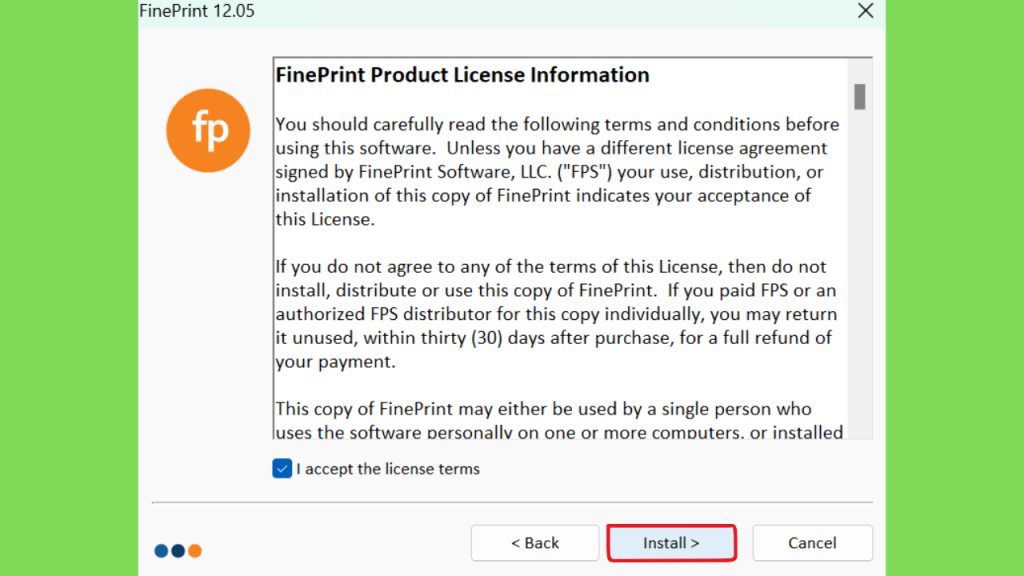Click the dark navy progress dot
Viewport: 1024px width, 576px height.
[x=178, y=551]
